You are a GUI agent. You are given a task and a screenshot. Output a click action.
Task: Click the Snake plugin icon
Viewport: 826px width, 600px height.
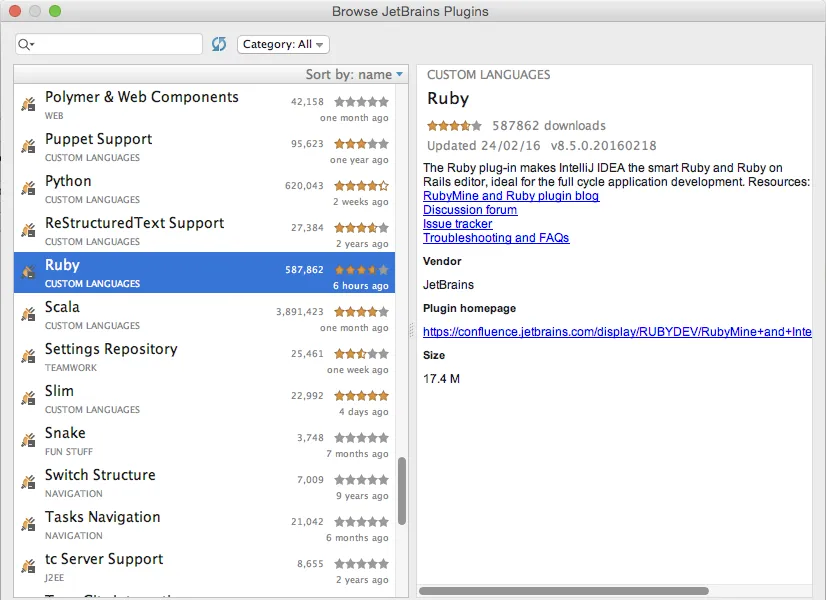click(x=28, y=440)
